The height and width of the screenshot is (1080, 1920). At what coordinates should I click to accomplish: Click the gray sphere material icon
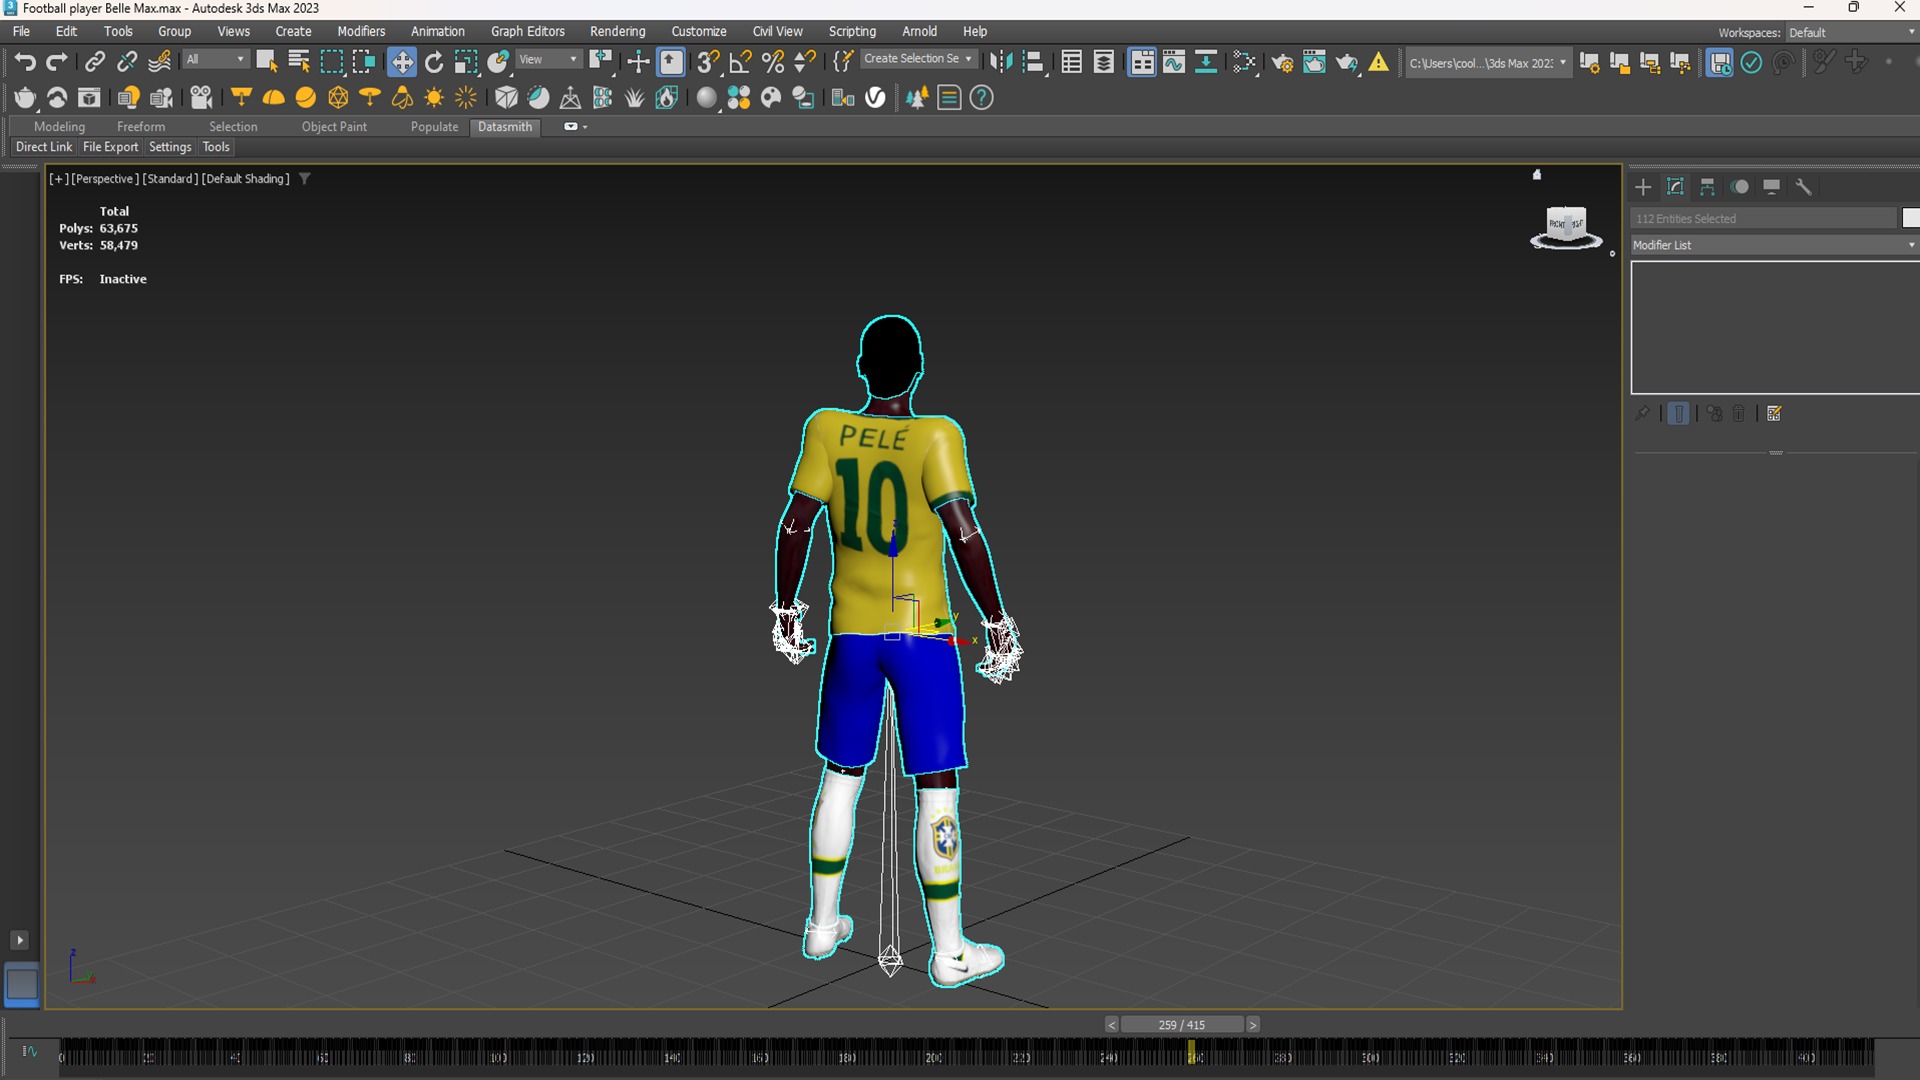[707, 98]
